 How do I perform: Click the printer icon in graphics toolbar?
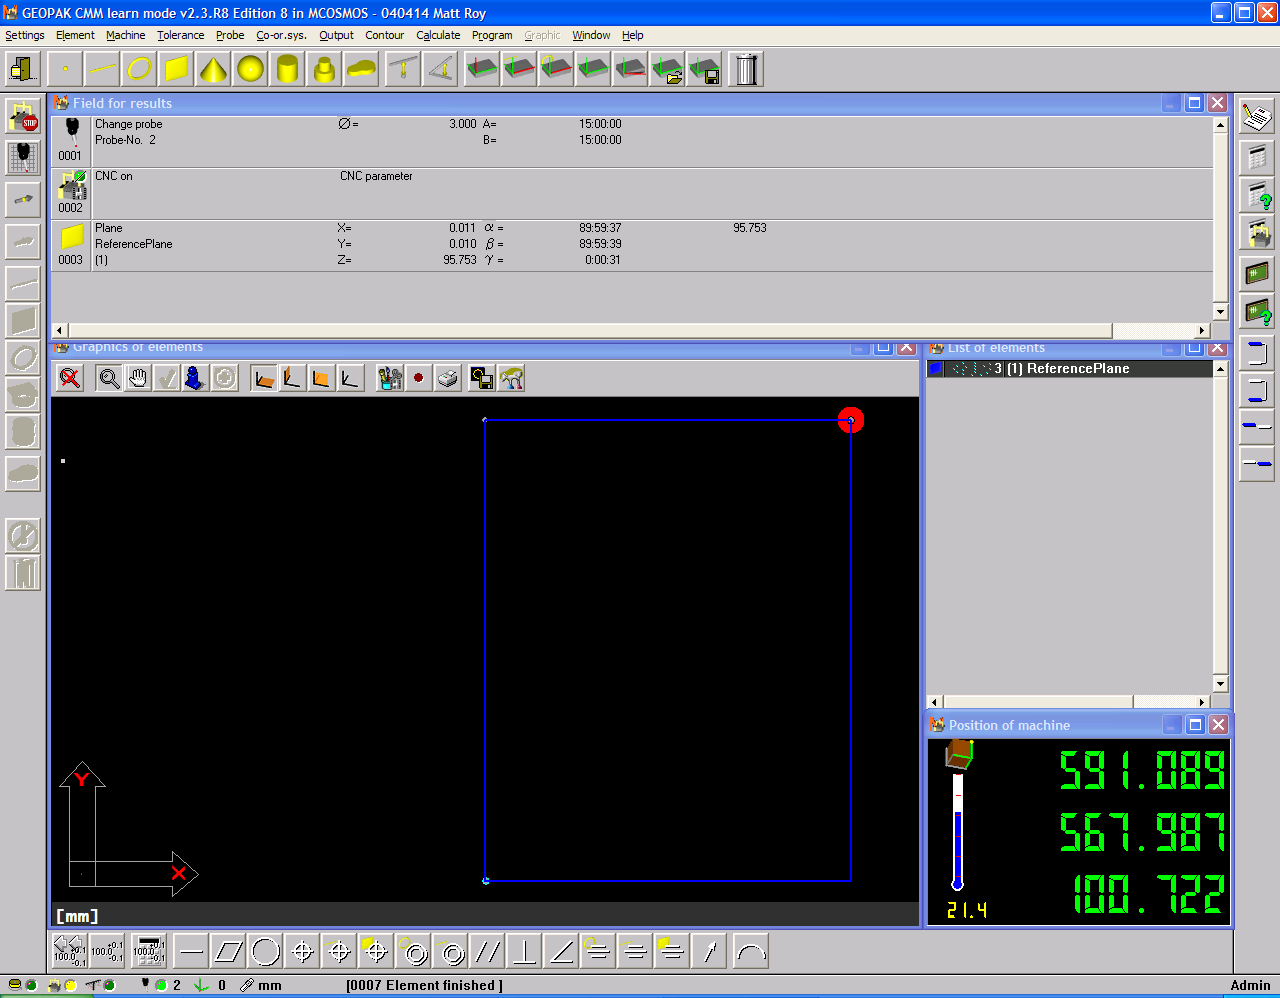click(448, 378)
